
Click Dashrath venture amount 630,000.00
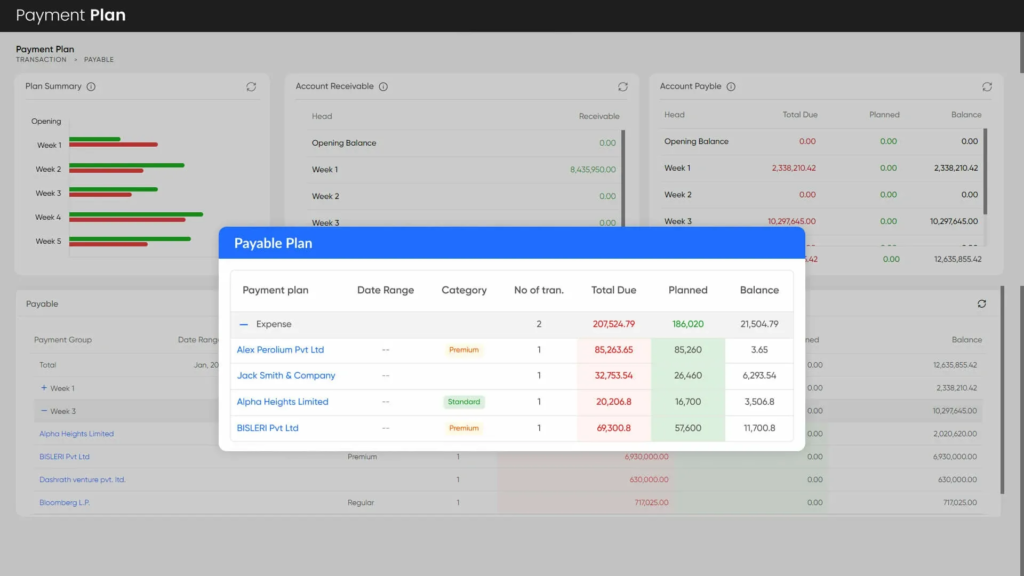coord(649,479)
